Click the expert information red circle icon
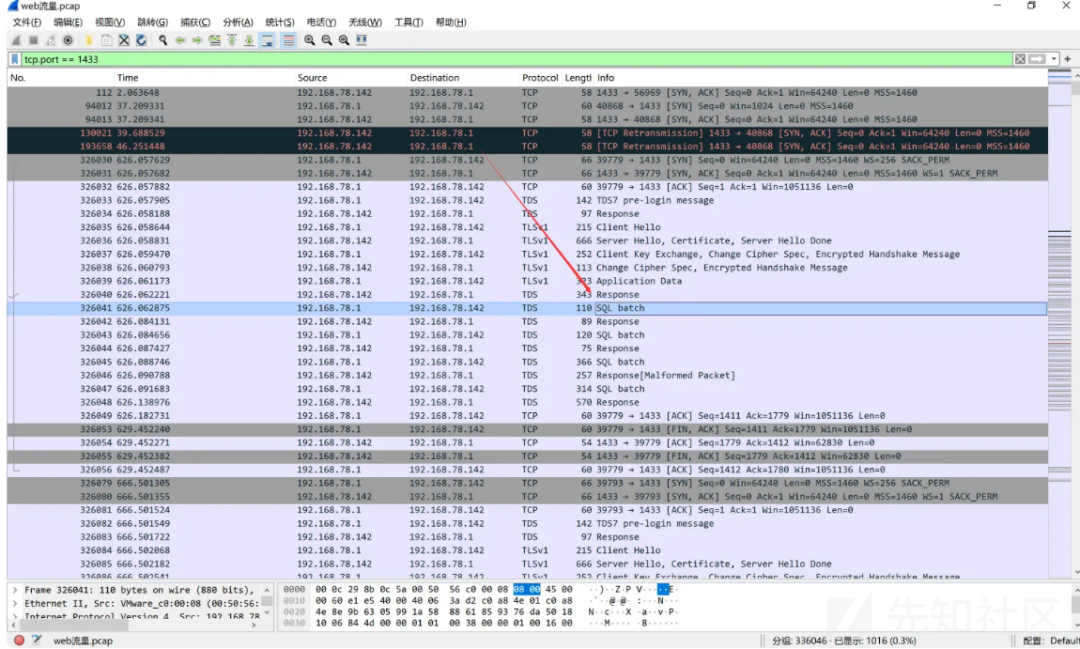The image size is (1080, 649). pos(19,640)
